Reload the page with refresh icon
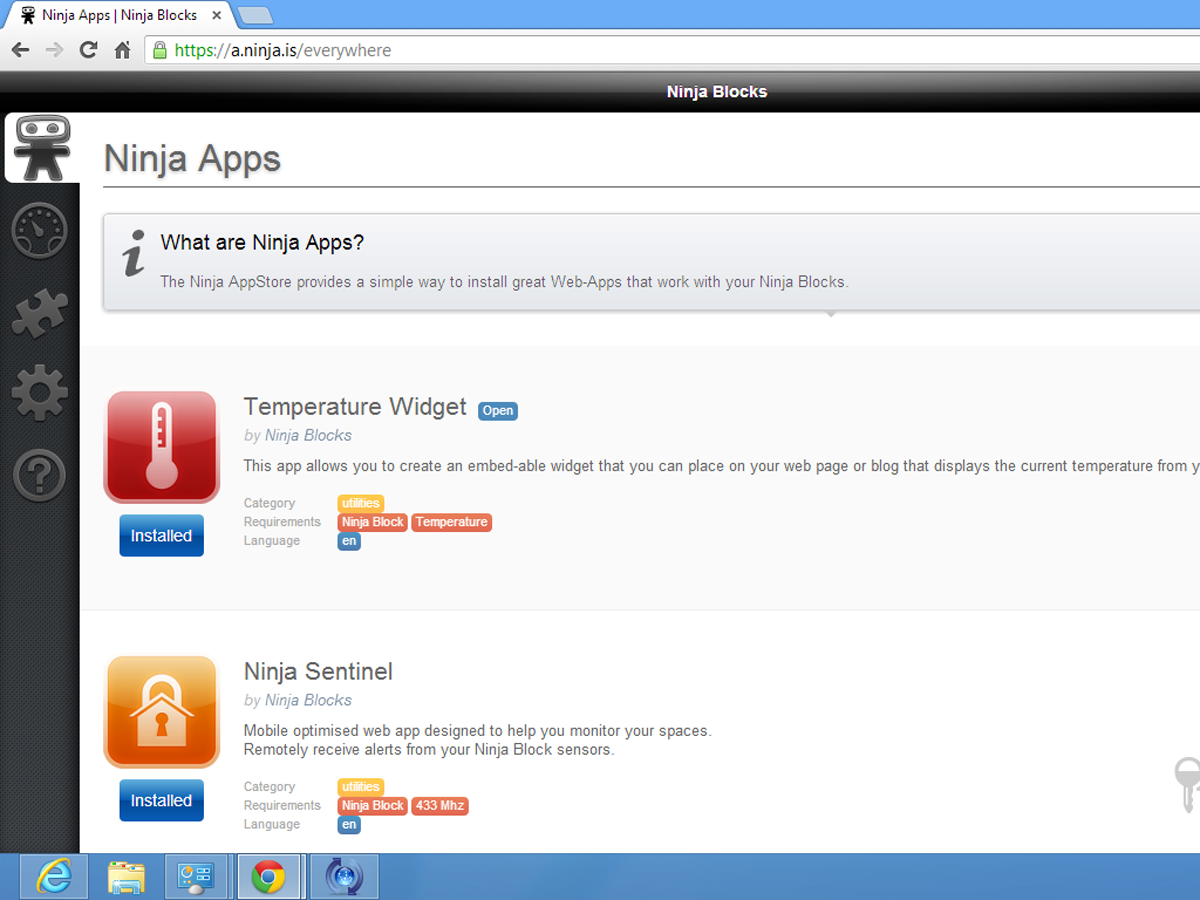The image size is (1200, 900). click(x=88, y=50)
